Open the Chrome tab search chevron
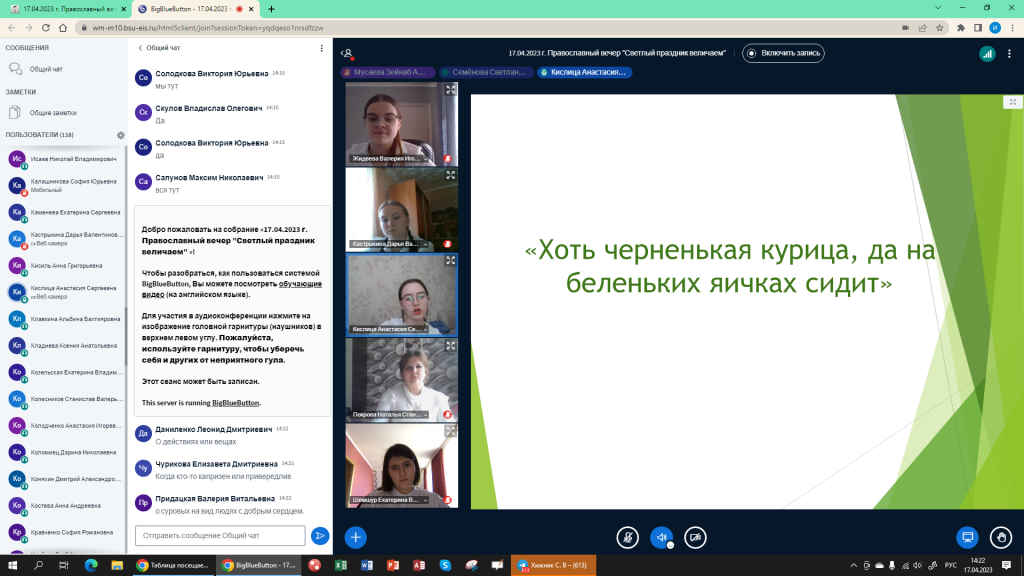 click(938, 8)
